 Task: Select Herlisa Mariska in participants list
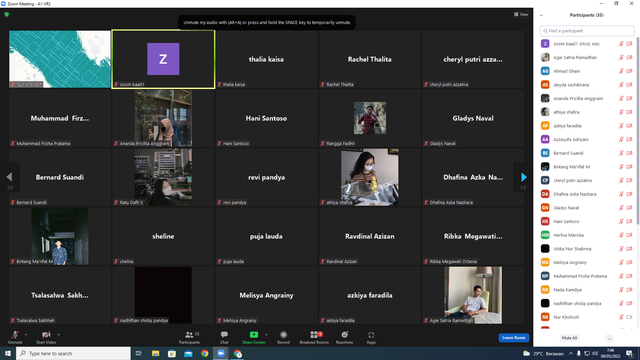pos(587,235)
